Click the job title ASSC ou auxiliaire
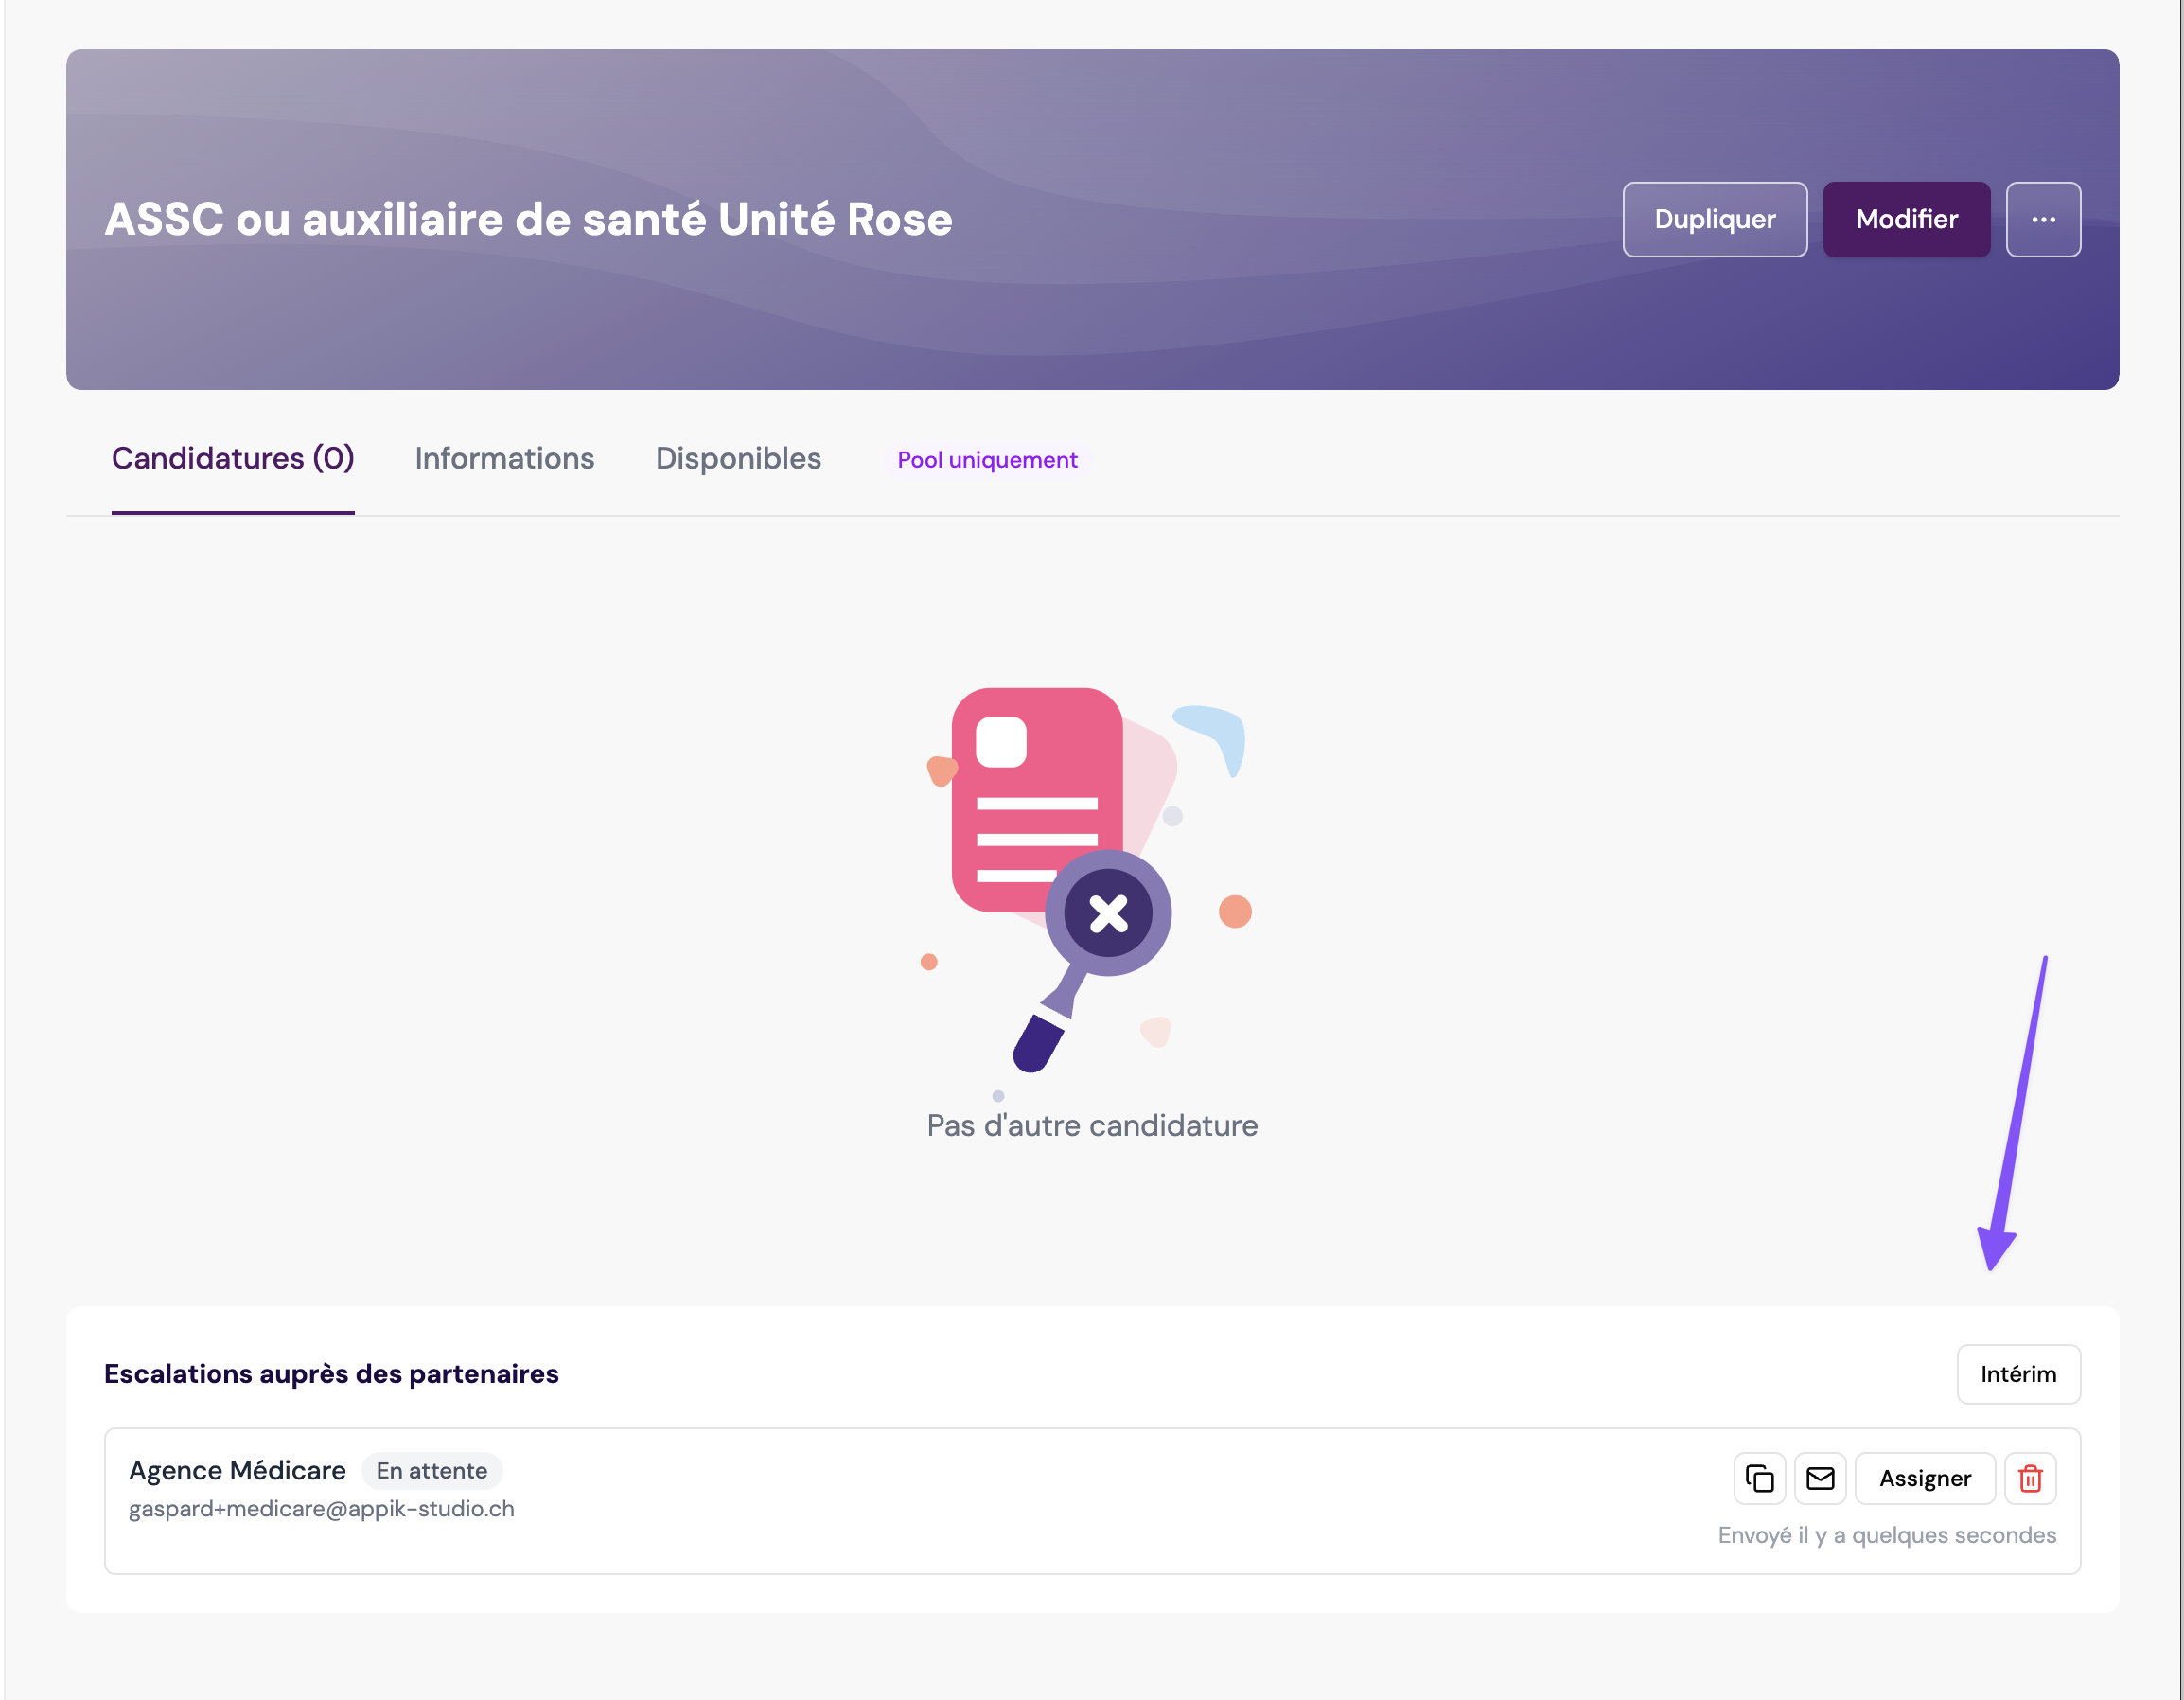The height and width of the screenshot is (1700, 2184). click(528, 219)
